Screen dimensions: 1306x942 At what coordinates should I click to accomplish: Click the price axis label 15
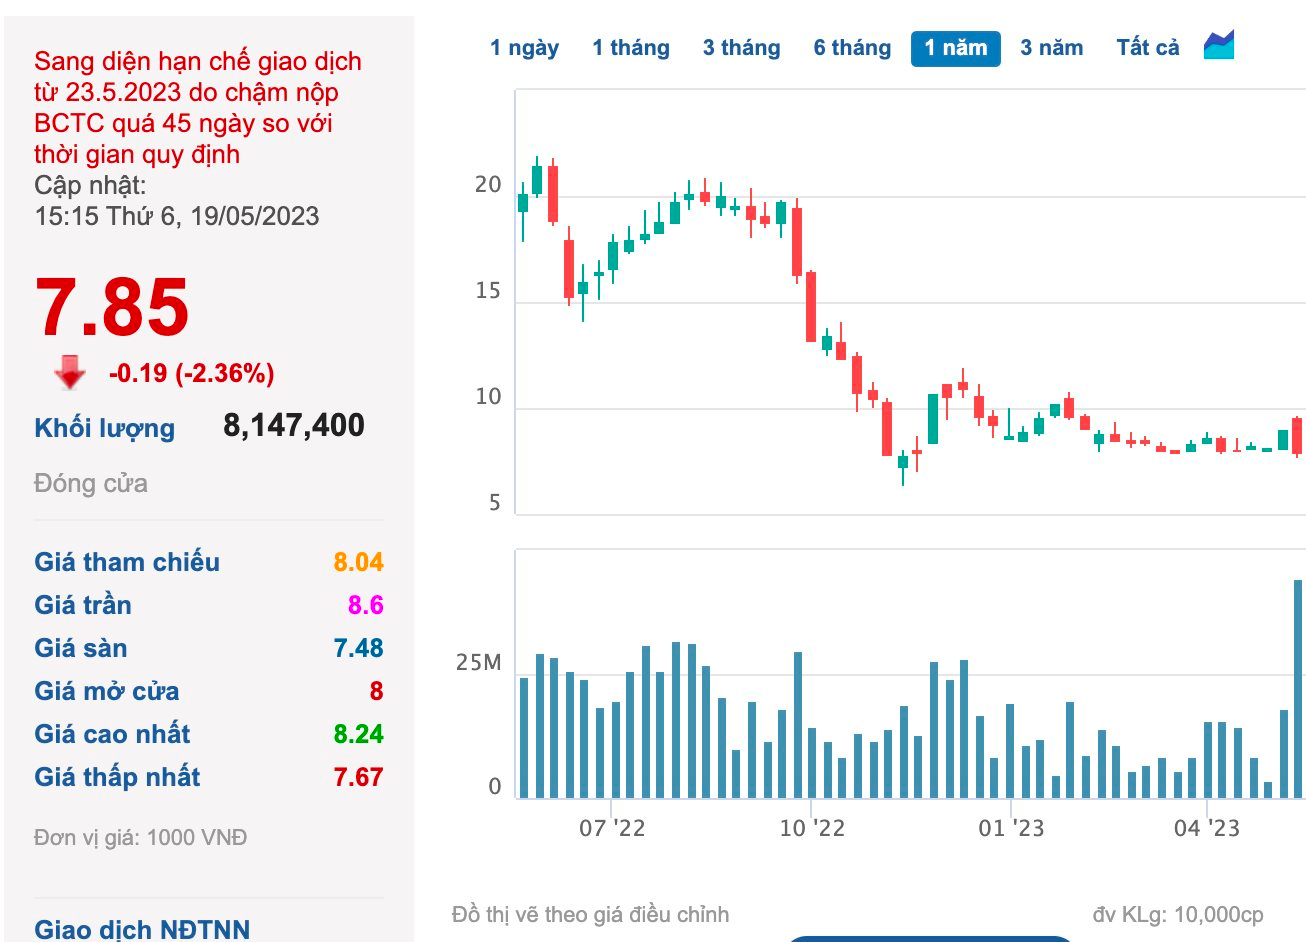(488, 291)
